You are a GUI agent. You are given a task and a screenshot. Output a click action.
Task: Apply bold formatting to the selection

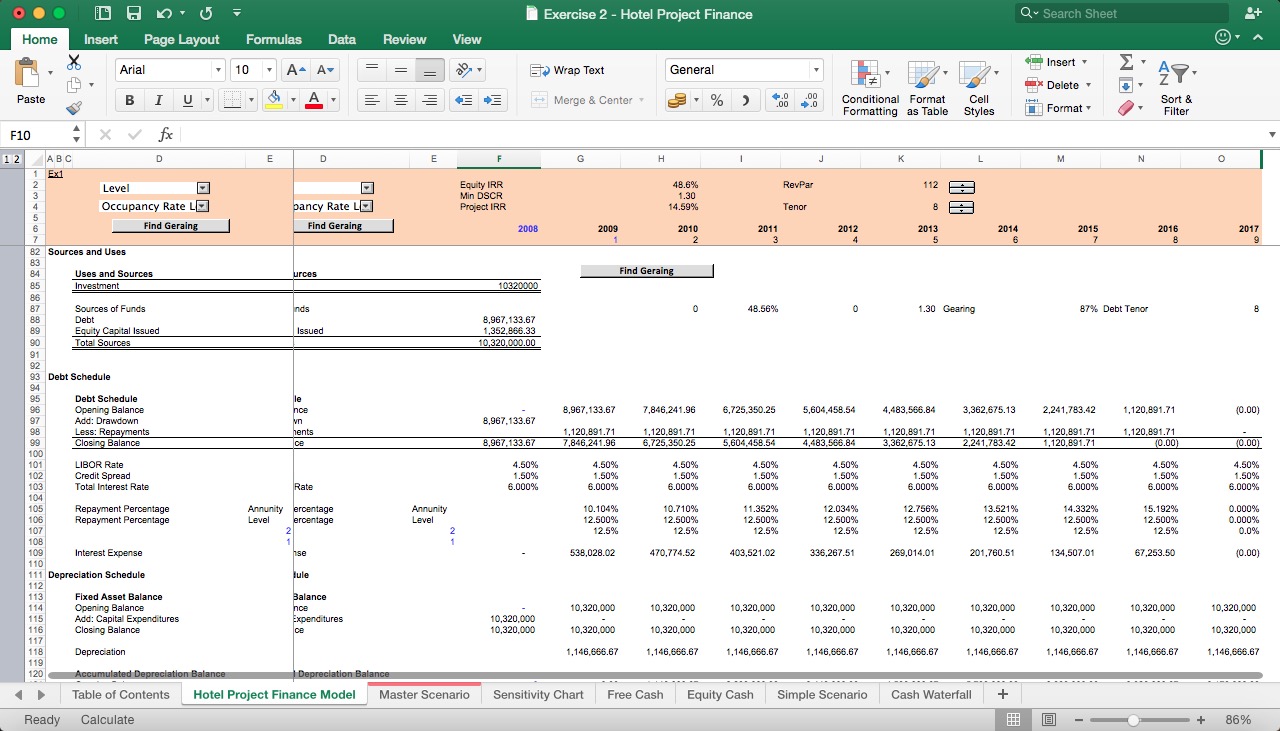(129, 100)
